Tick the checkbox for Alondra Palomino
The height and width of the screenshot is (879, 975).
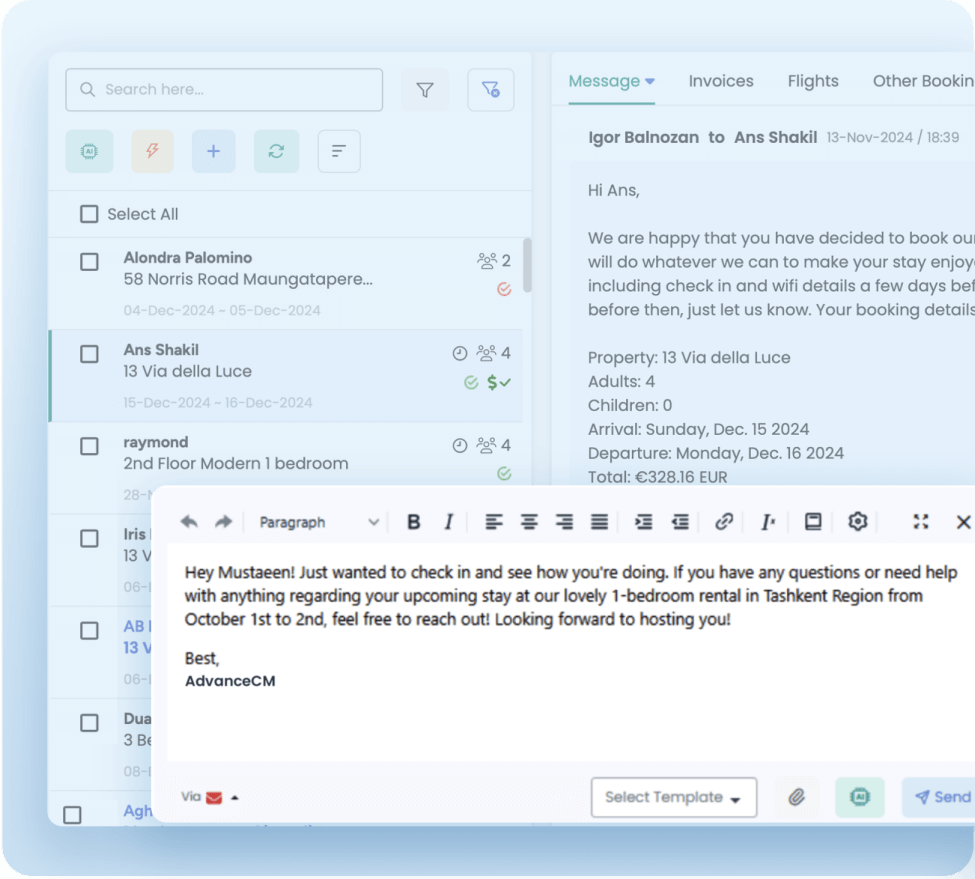coord(90,262)
